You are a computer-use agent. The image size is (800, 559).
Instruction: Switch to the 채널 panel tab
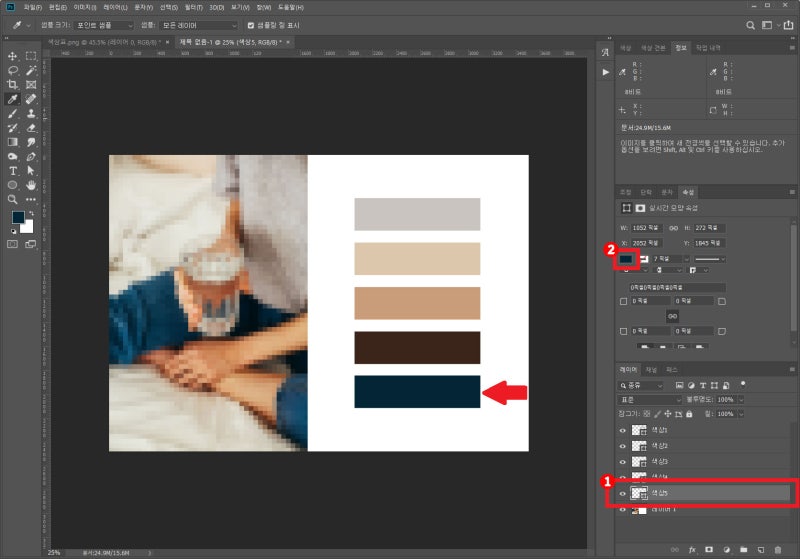651,369
